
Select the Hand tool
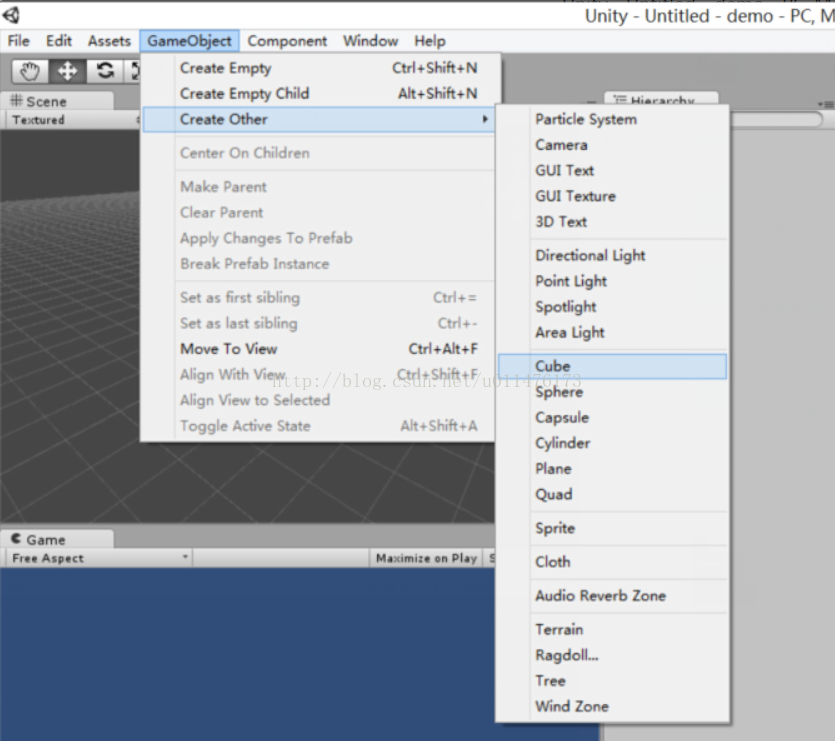(x=30, y=71)
